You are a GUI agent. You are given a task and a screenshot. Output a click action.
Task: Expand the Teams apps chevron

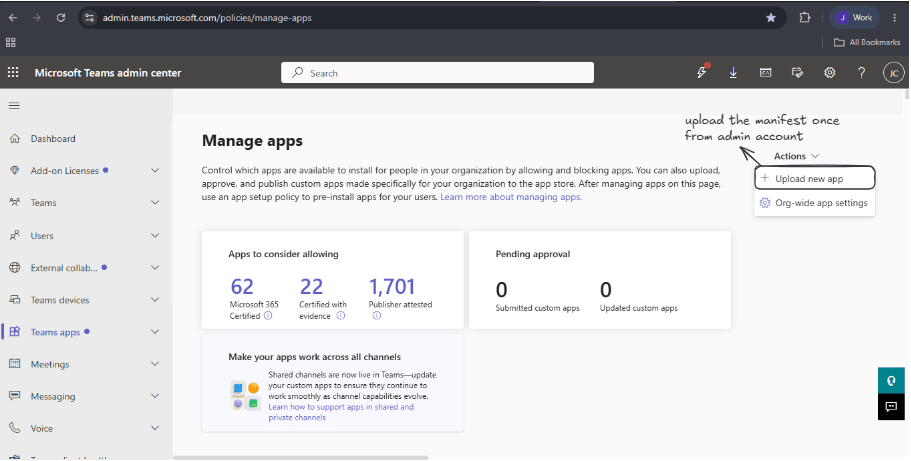tap(155, 332)
